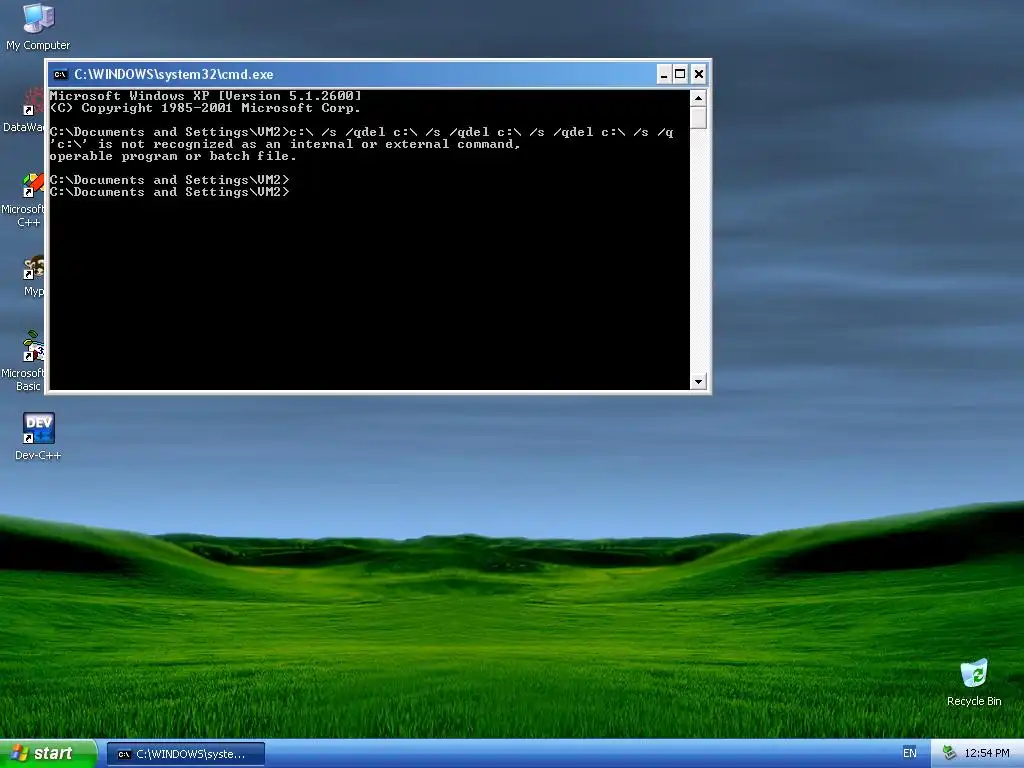Click the cmd window scrollbar thumb
This screenshot has width=1024, height=768.
point(698,118)
